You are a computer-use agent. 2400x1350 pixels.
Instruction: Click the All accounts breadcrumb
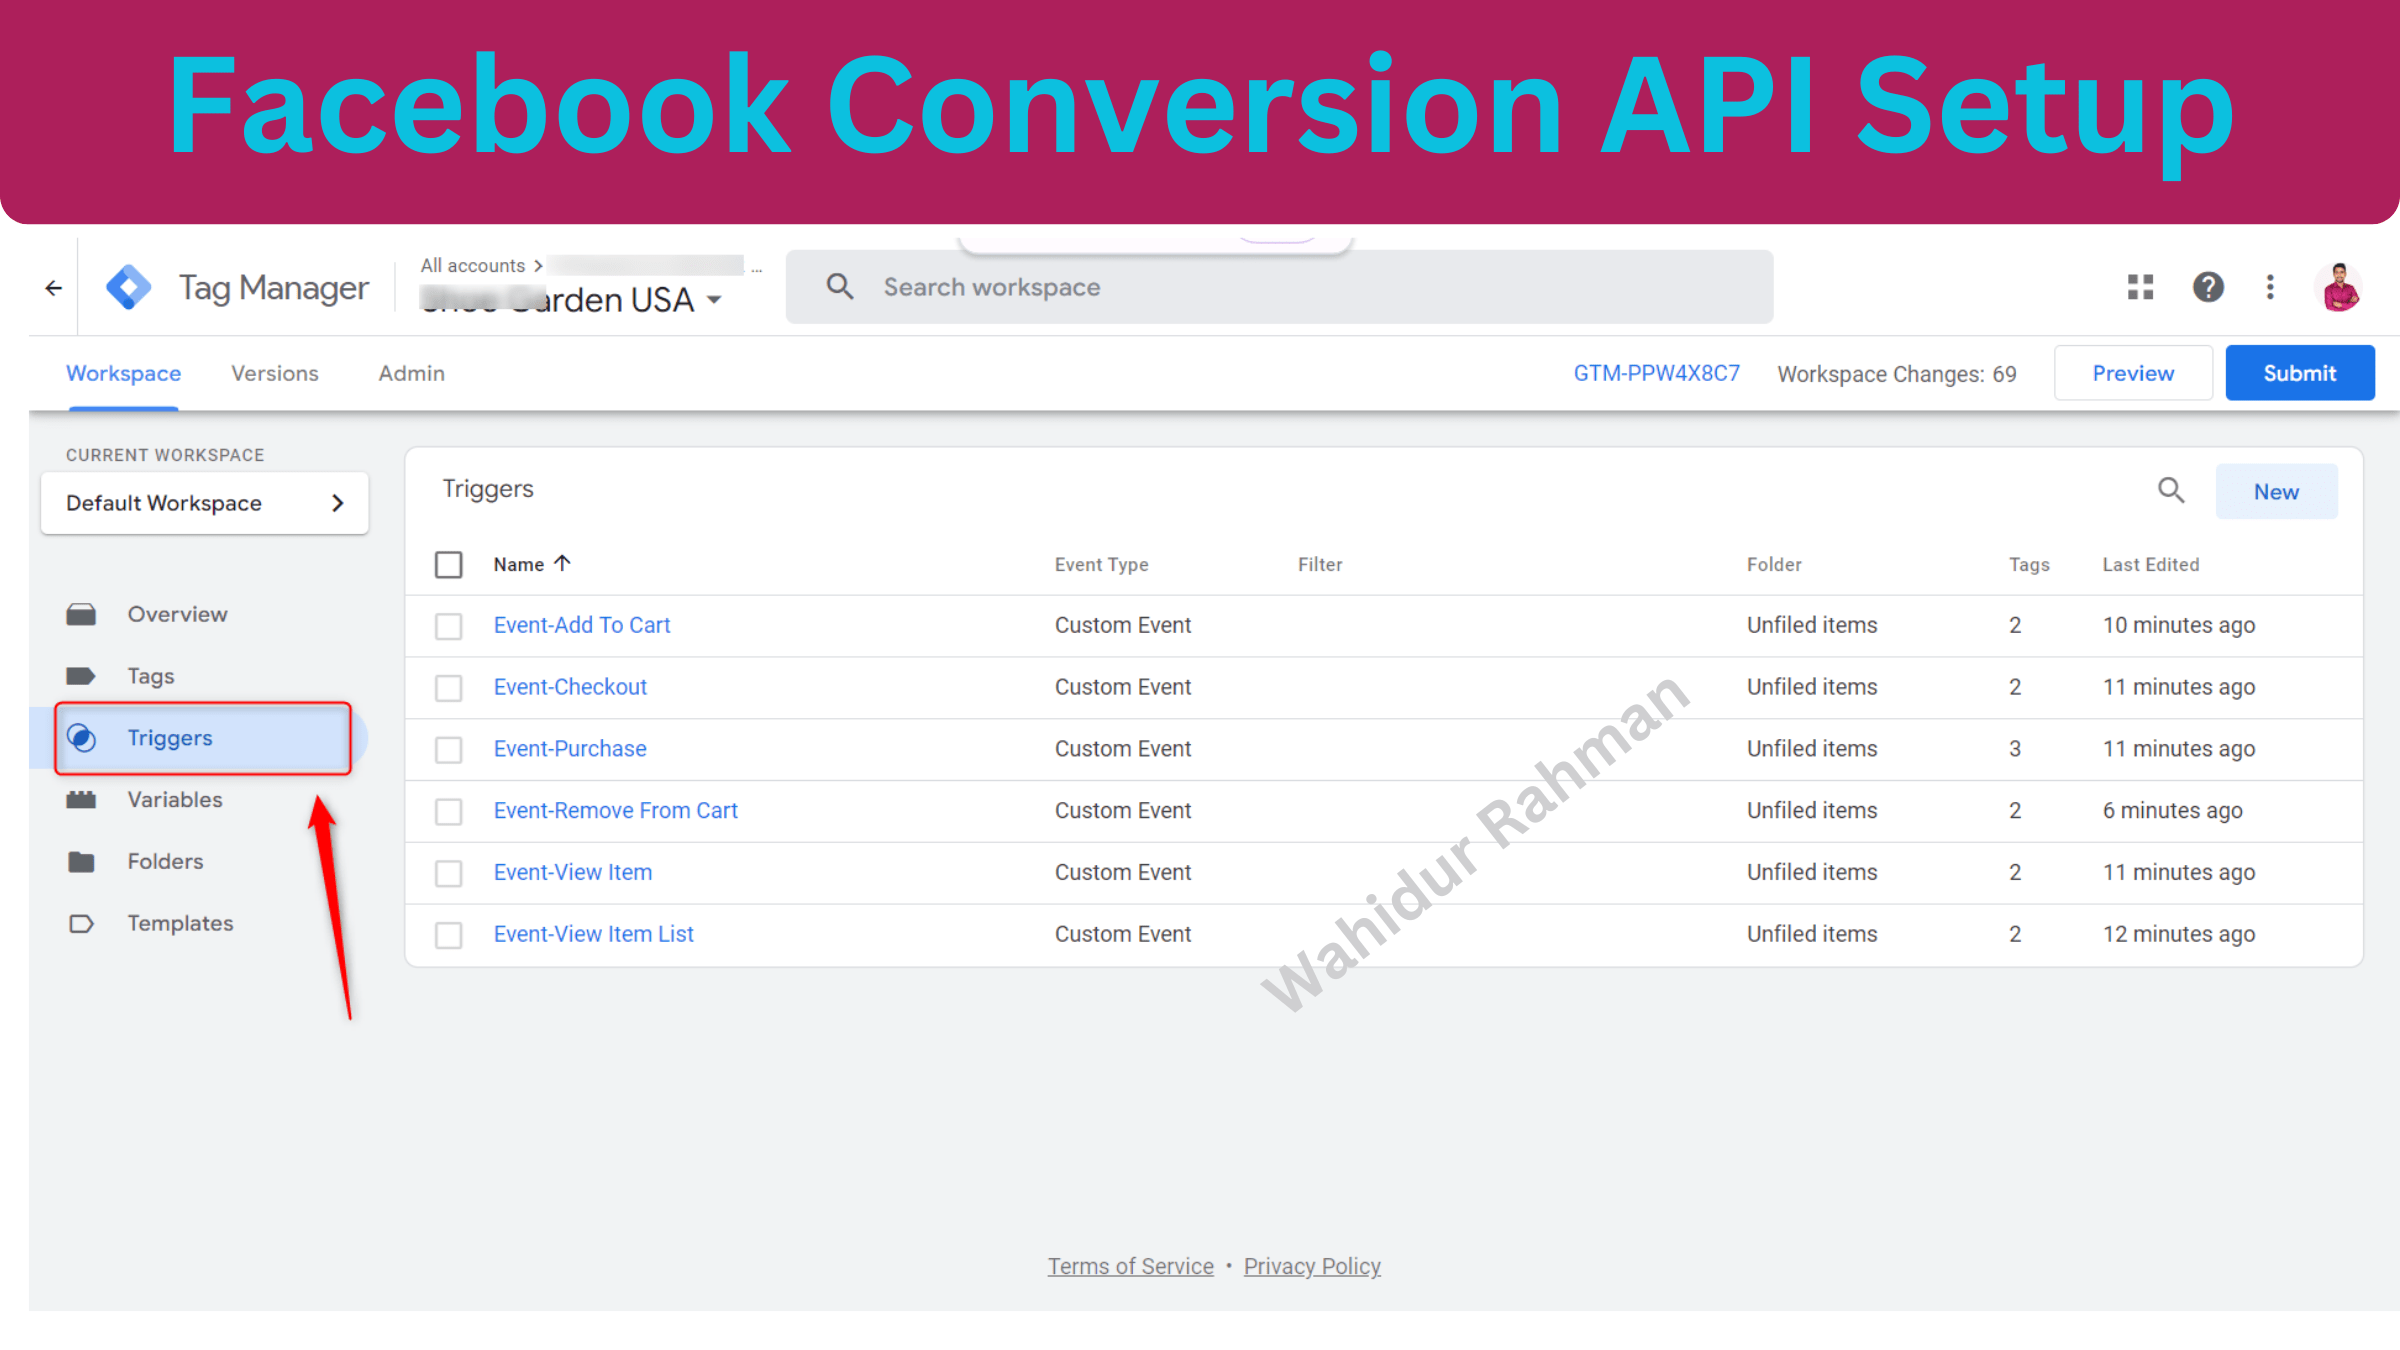point(473,265)
